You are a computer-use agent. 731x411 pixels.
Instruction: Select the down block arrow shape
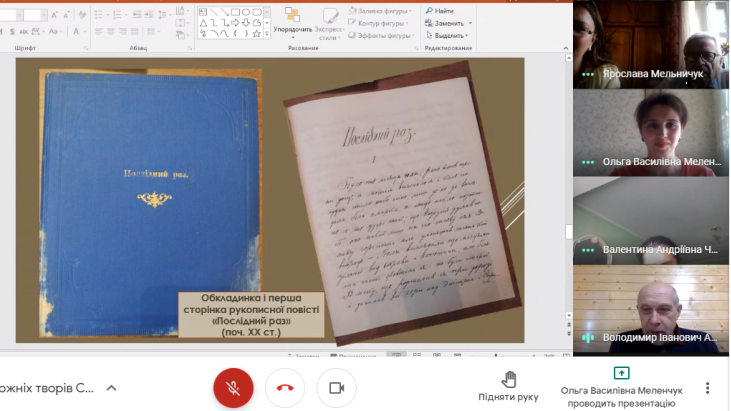(246, 23)
